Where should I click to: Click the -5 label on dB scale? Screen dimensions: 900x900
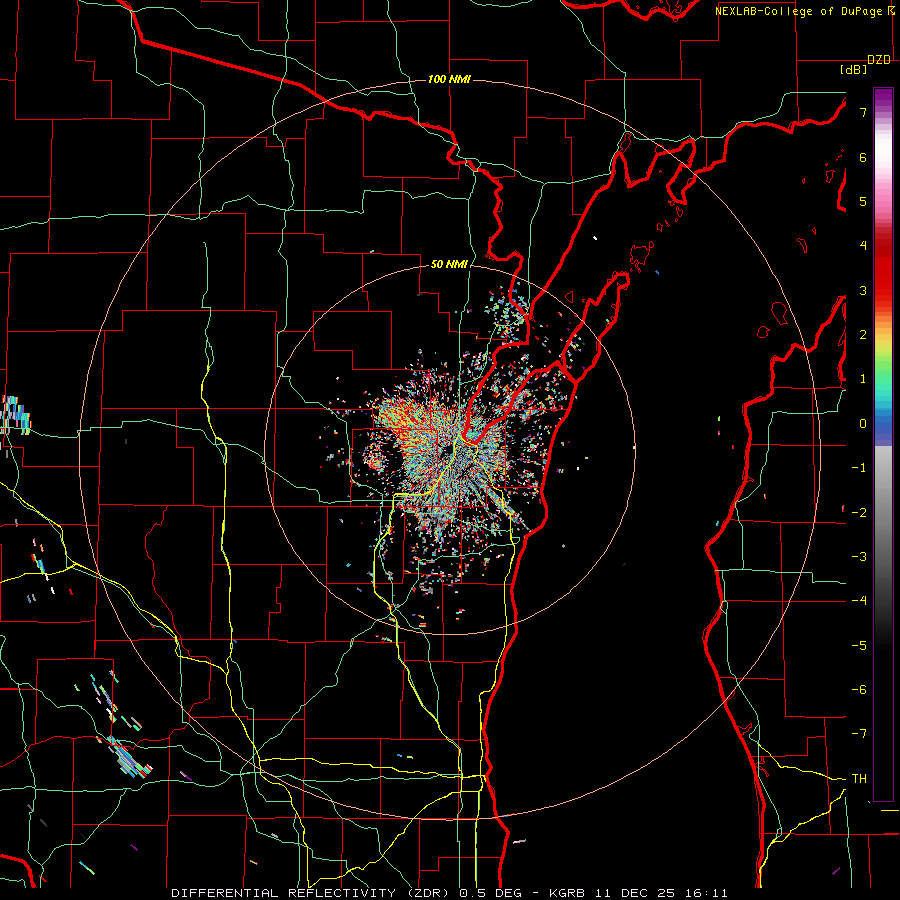point(859,646)
